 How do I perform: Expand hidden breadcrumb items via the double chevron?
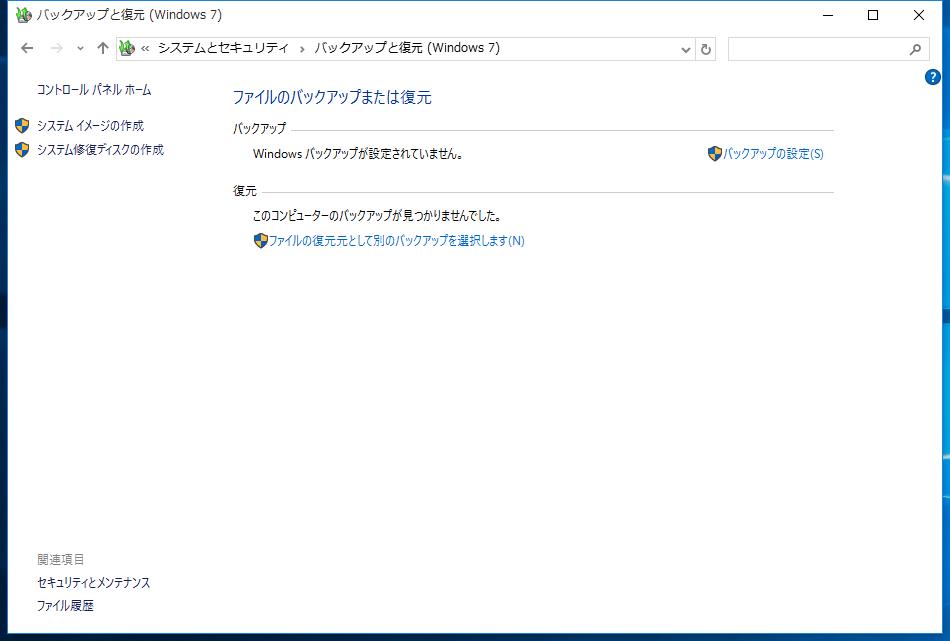145,48
